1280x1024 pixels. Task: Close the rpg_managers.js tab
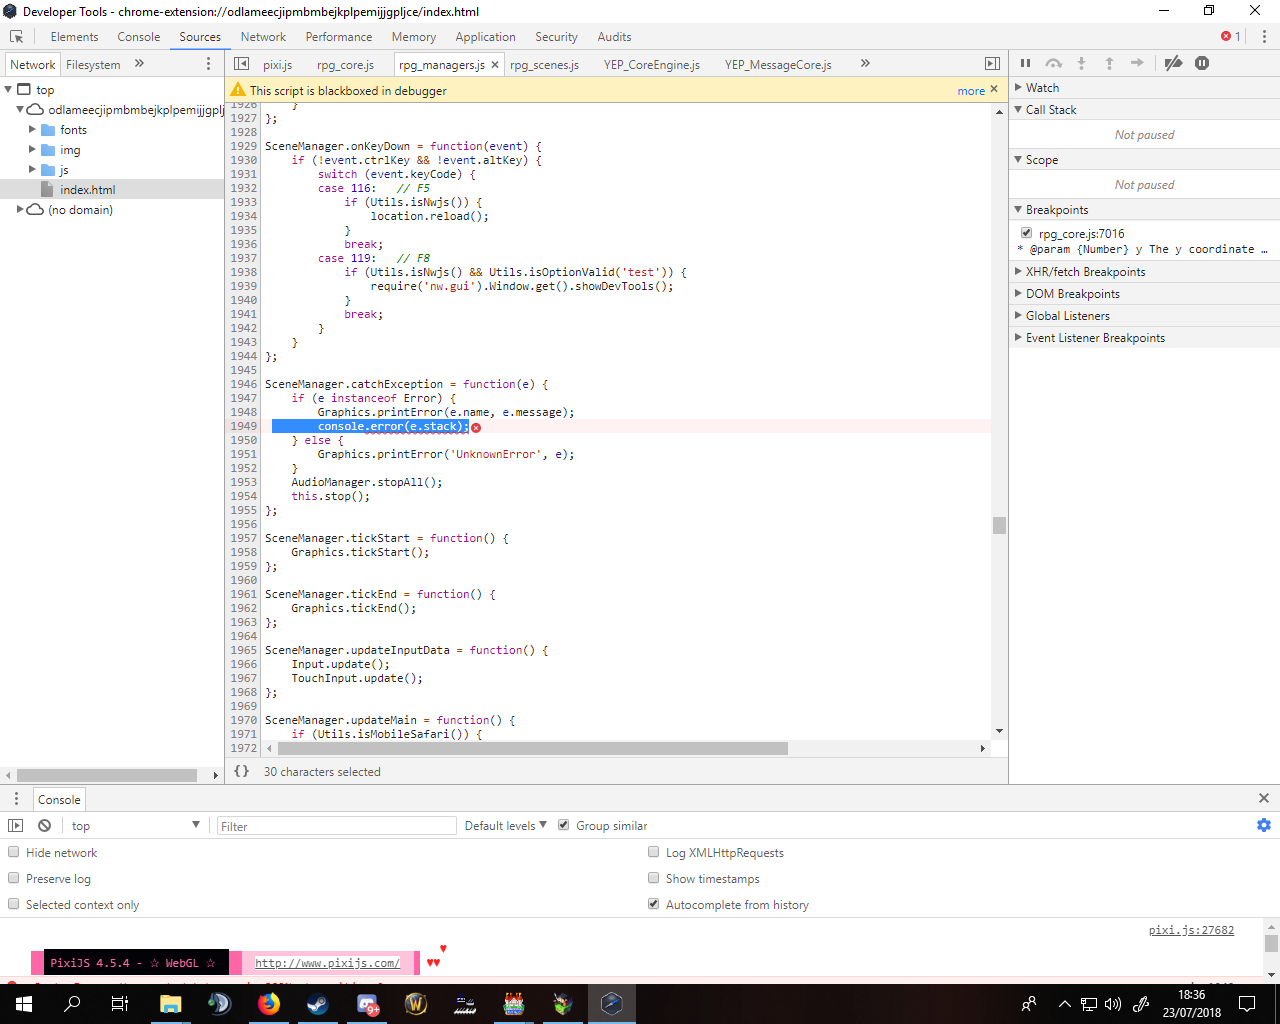pos(495,65)
